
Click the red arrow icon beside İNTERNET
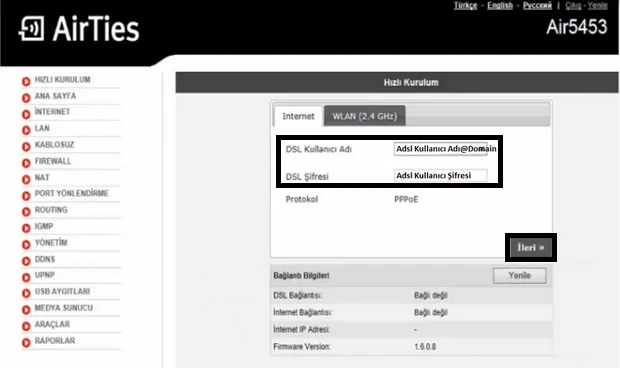coord(26,114)
